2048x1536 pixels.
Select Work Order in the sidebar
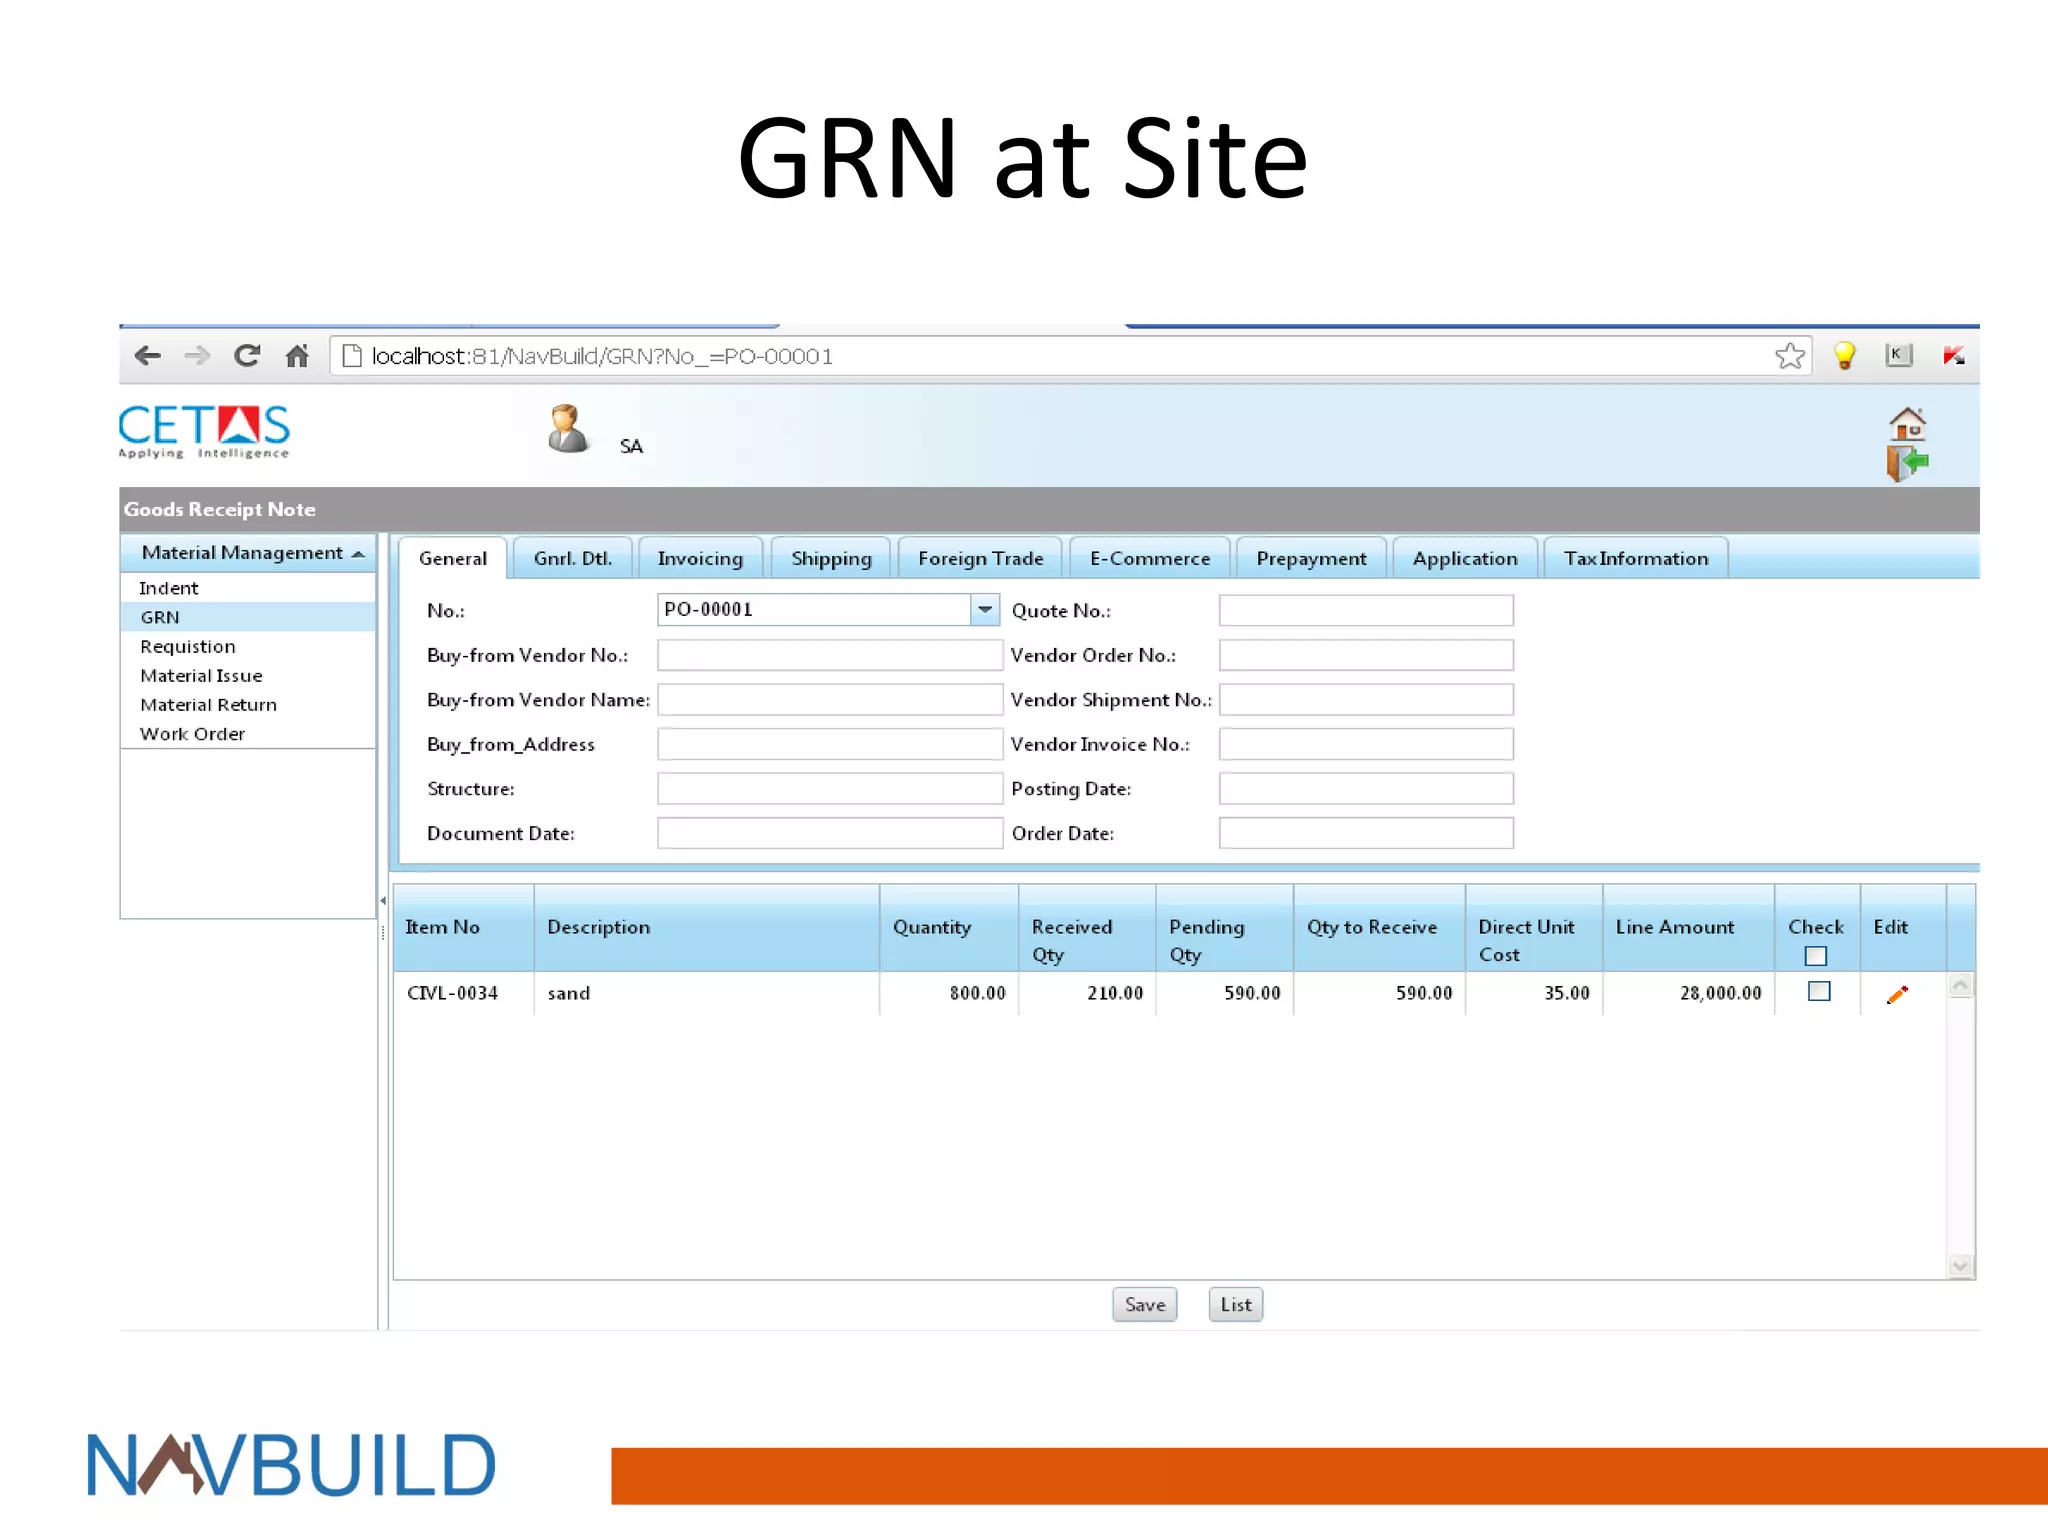(x=248, y=733)
